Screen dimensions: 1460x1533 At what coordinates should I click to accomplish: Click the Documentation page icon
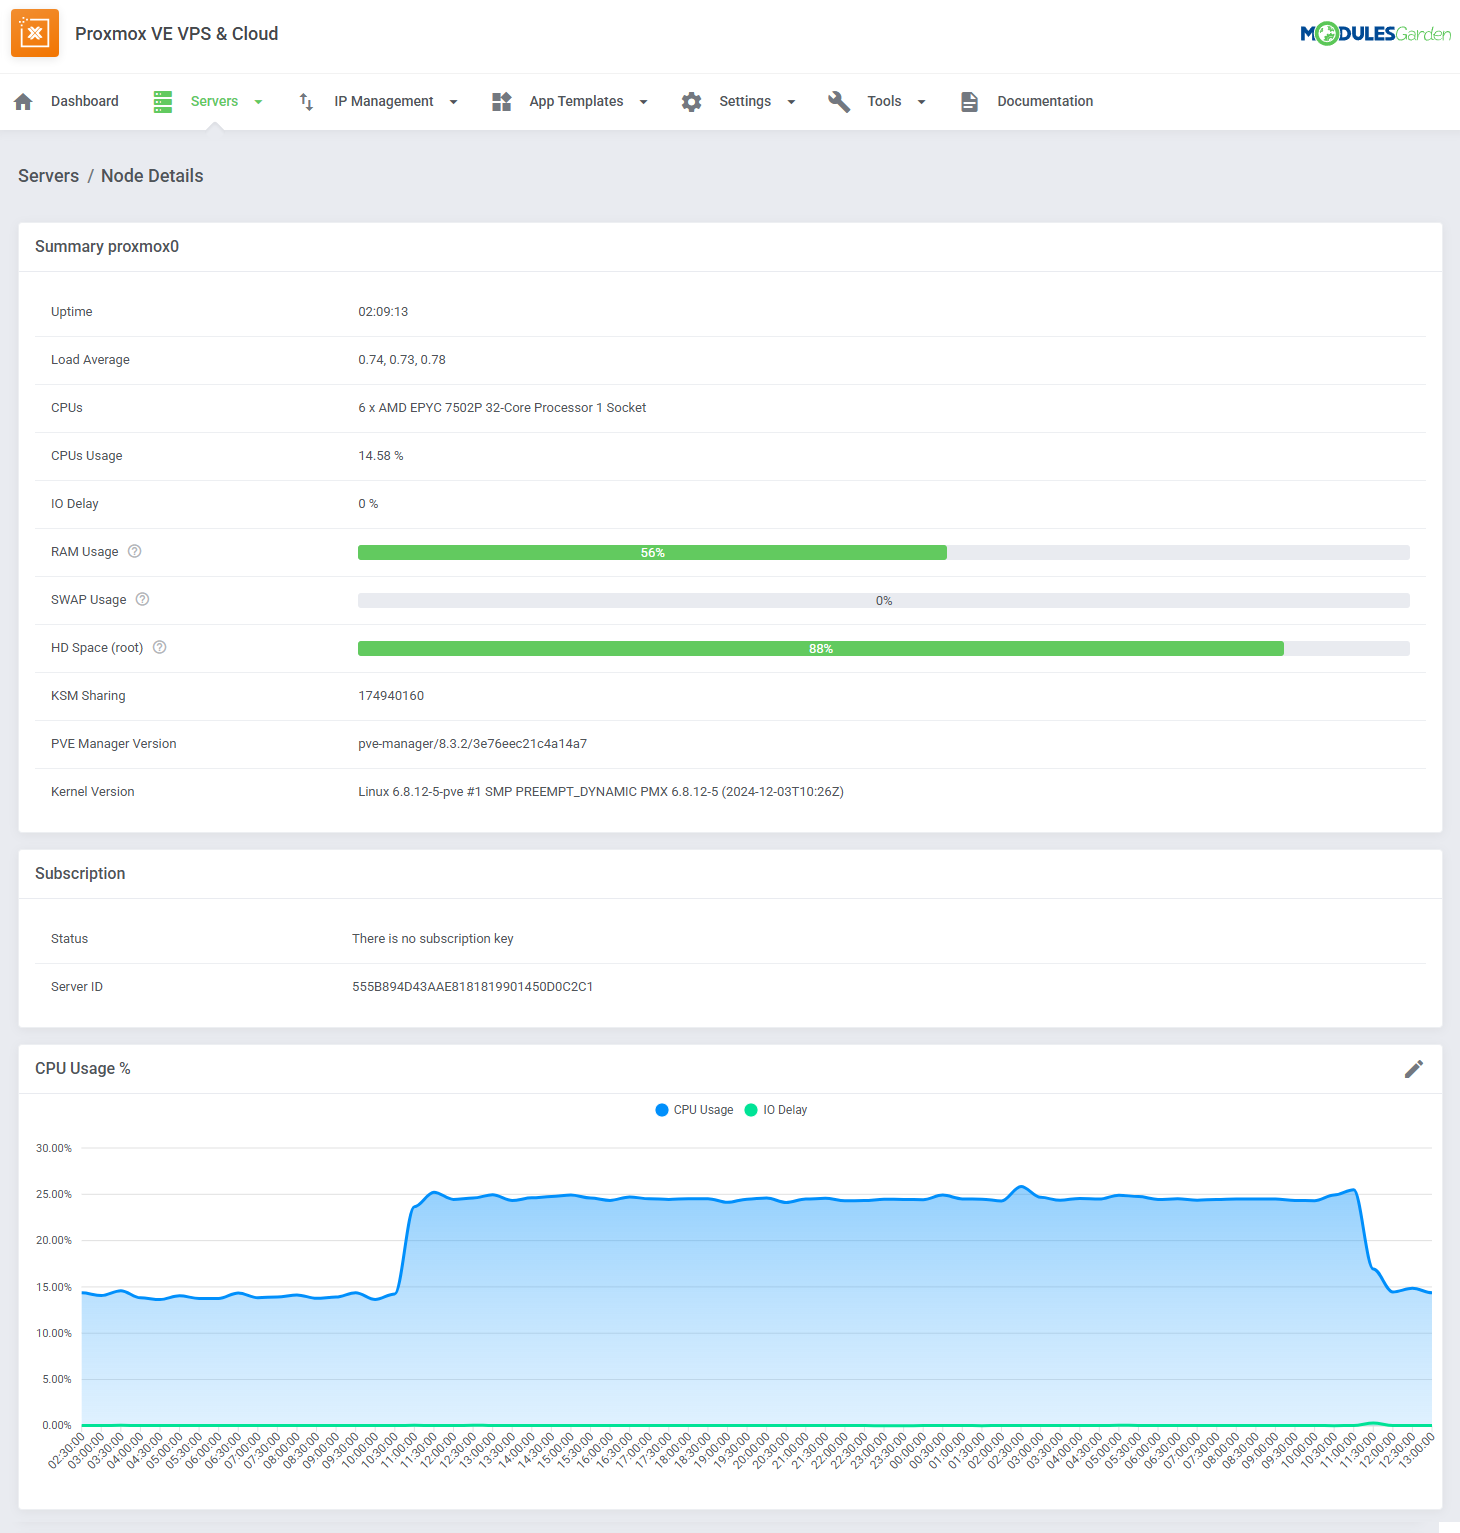click(968, 101)
